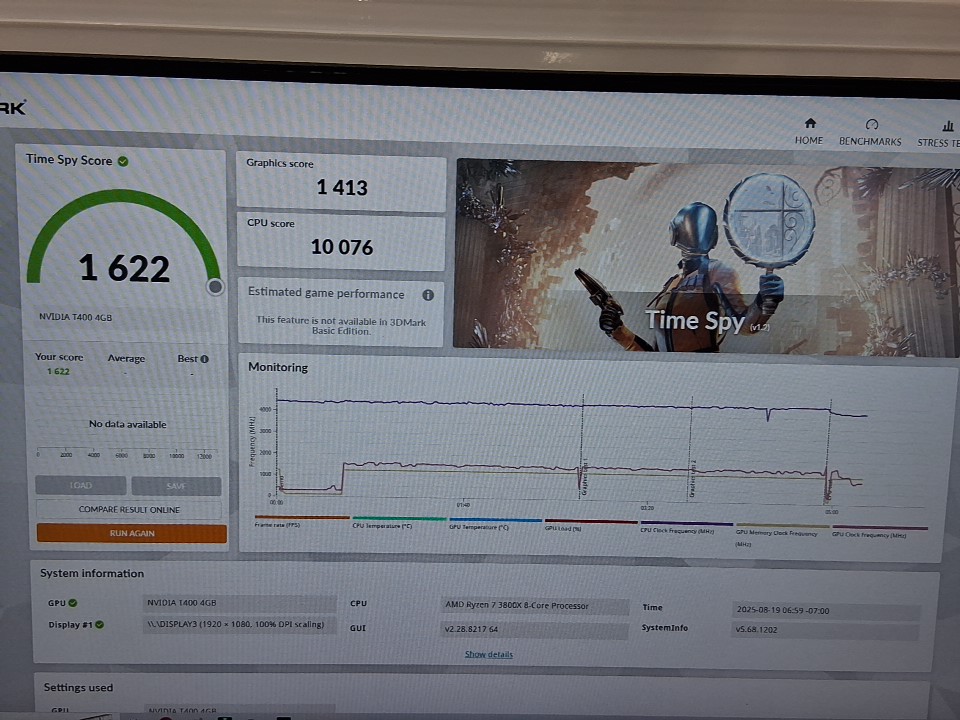Click the SAVE button
The image size is (960, 720).
176,486
